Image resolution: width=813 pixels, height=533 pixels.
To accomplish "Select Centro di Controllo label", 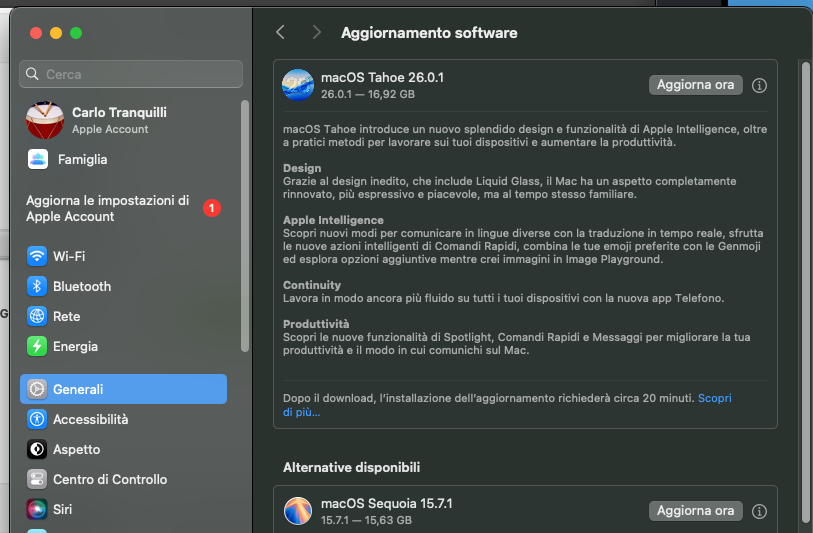I will (x=110, y=480).
